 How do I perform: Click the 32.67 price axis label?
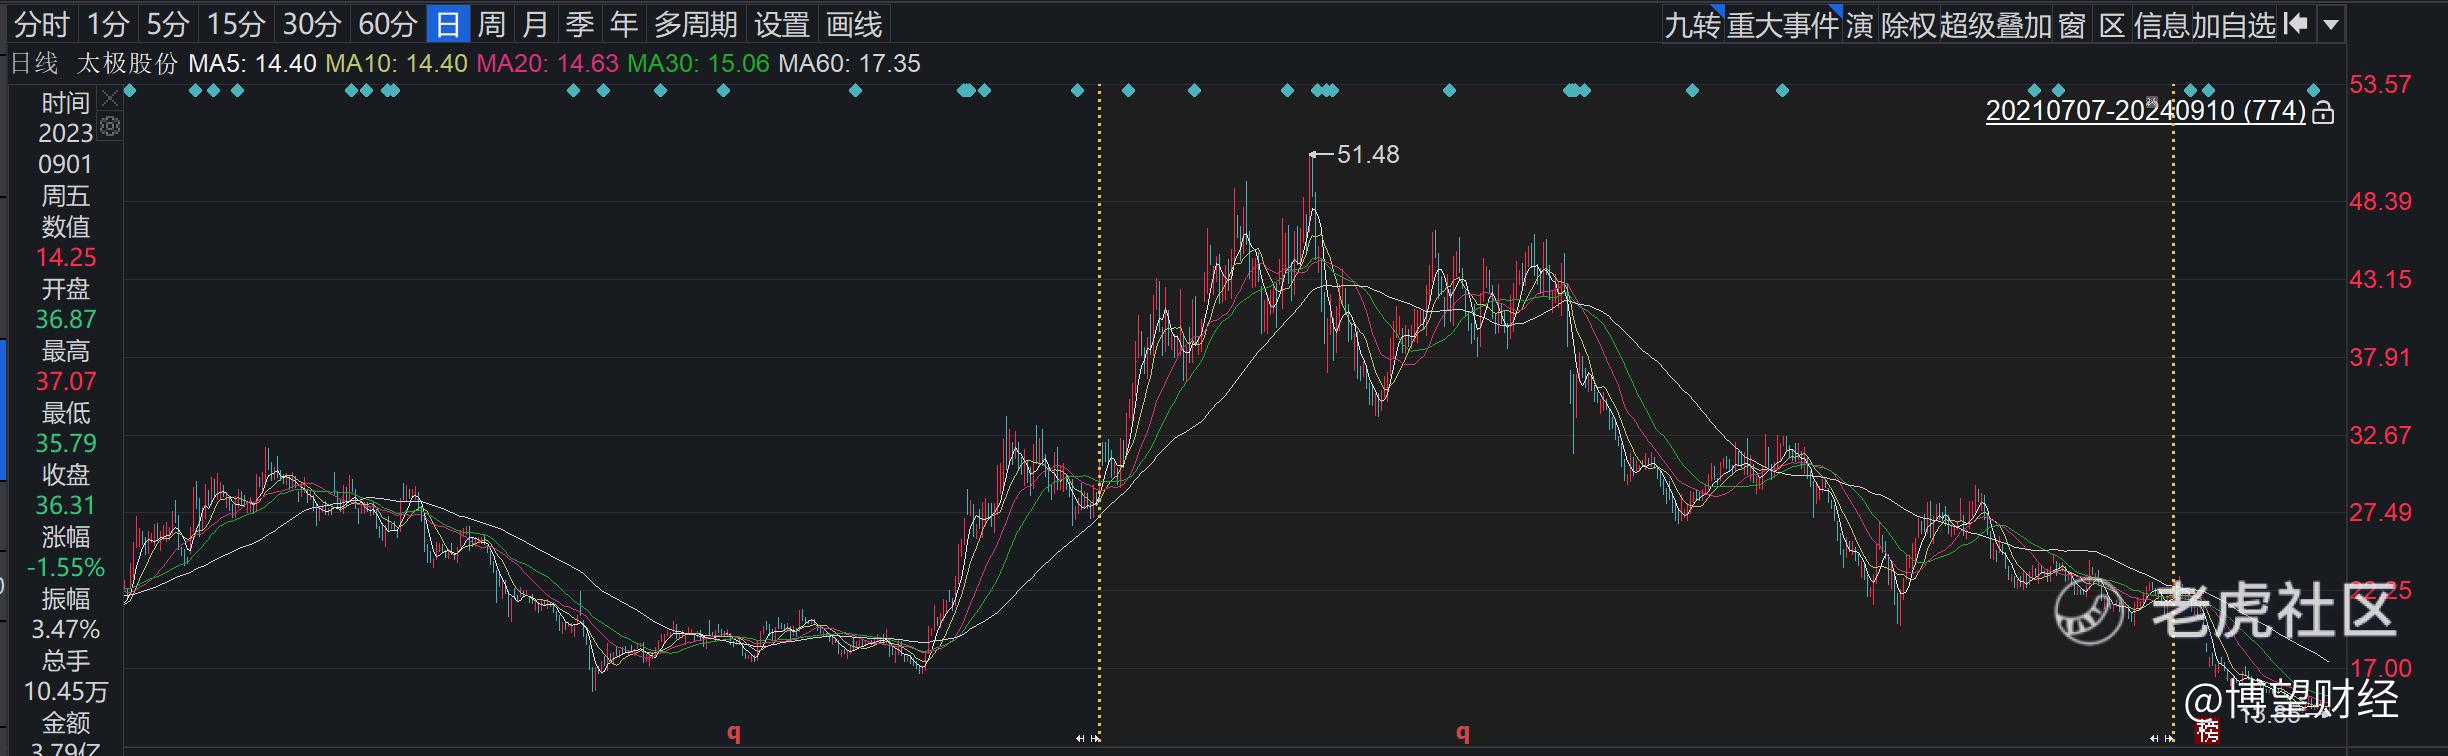2380,436
